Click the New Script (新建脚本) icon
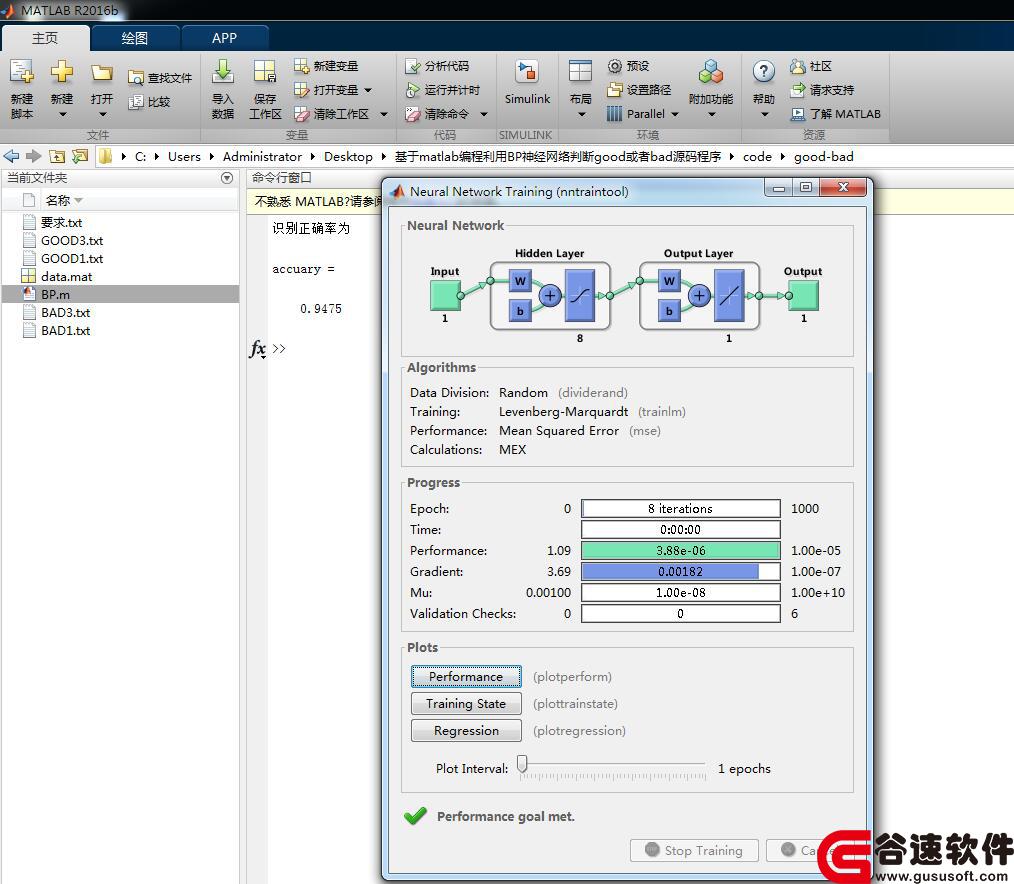Image resolution: width=1014 pixels, height=884 pixels. pos(21,72)
